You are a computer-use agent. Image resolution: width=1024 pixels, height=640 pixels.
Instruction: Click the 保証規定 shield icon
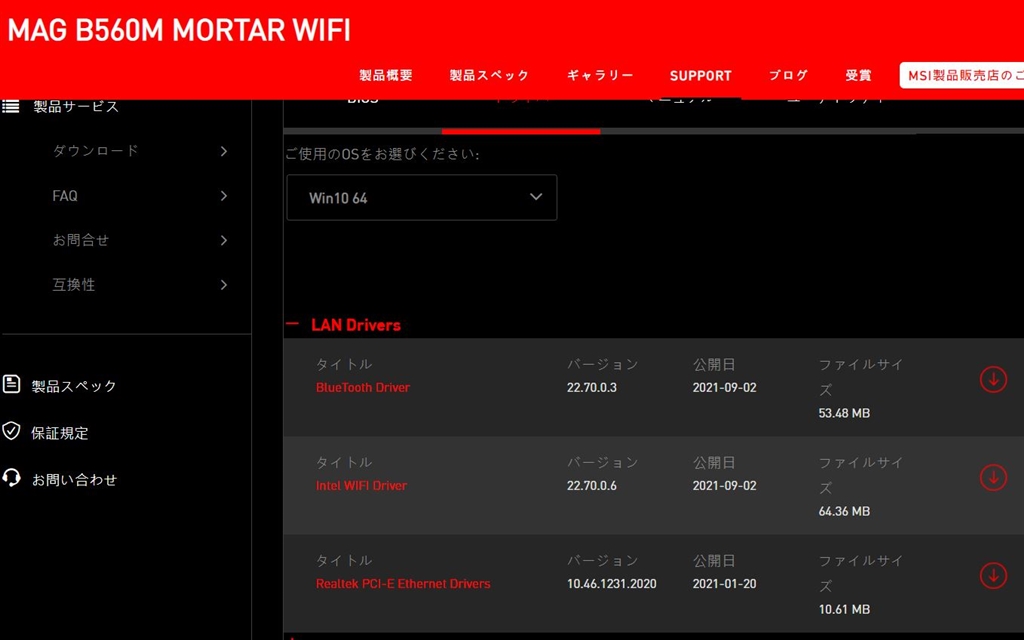coord(11,431)
